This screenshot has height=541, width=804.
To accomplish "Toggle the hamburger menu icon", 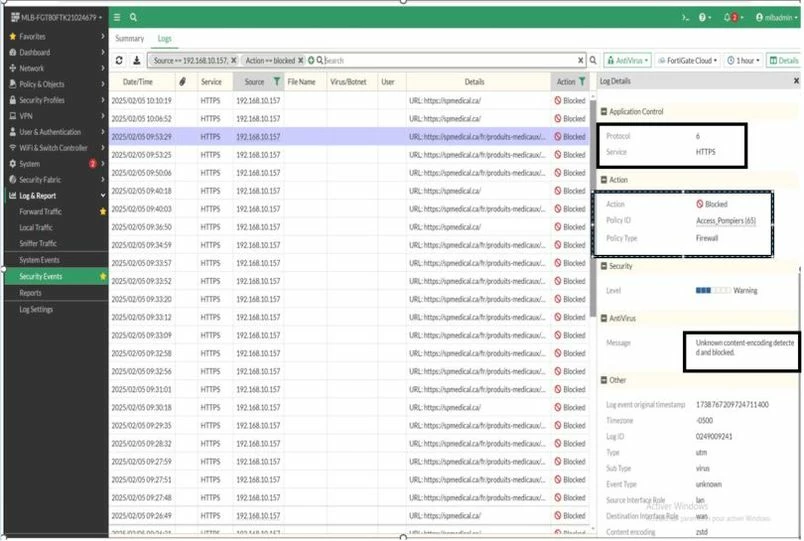I will 117,17.
